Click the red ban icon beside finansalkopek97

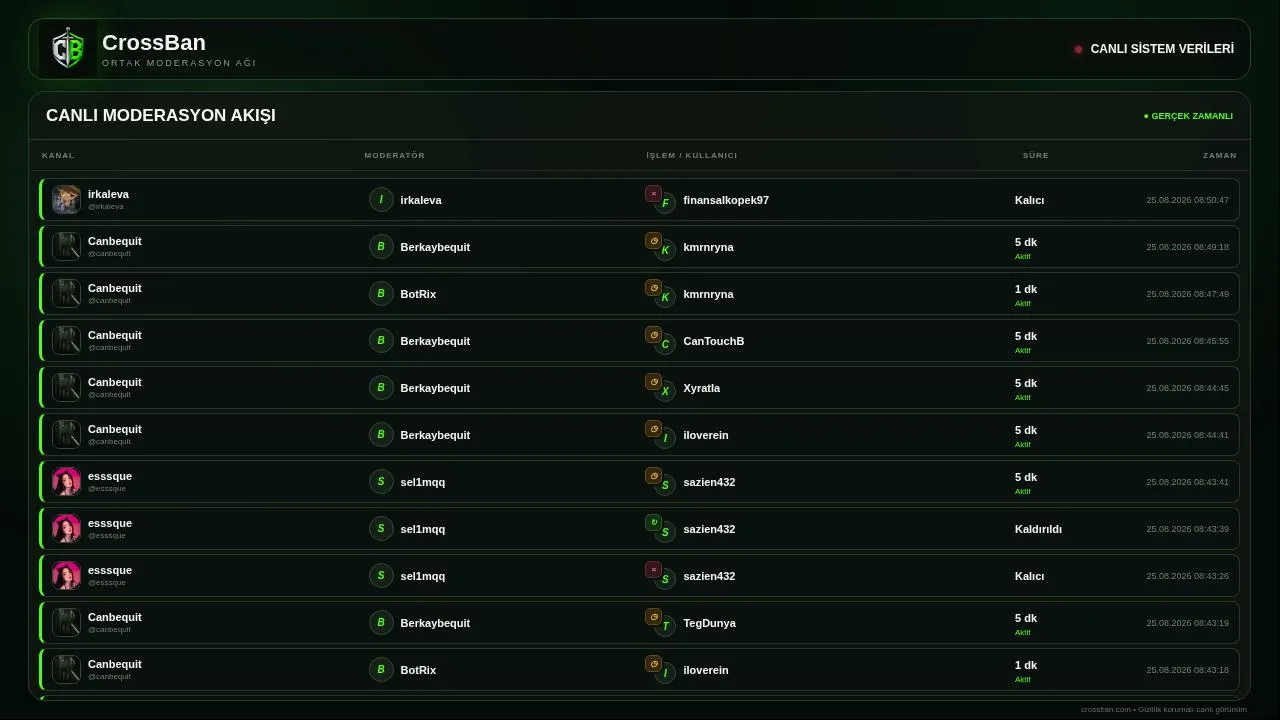coord(654,194)
